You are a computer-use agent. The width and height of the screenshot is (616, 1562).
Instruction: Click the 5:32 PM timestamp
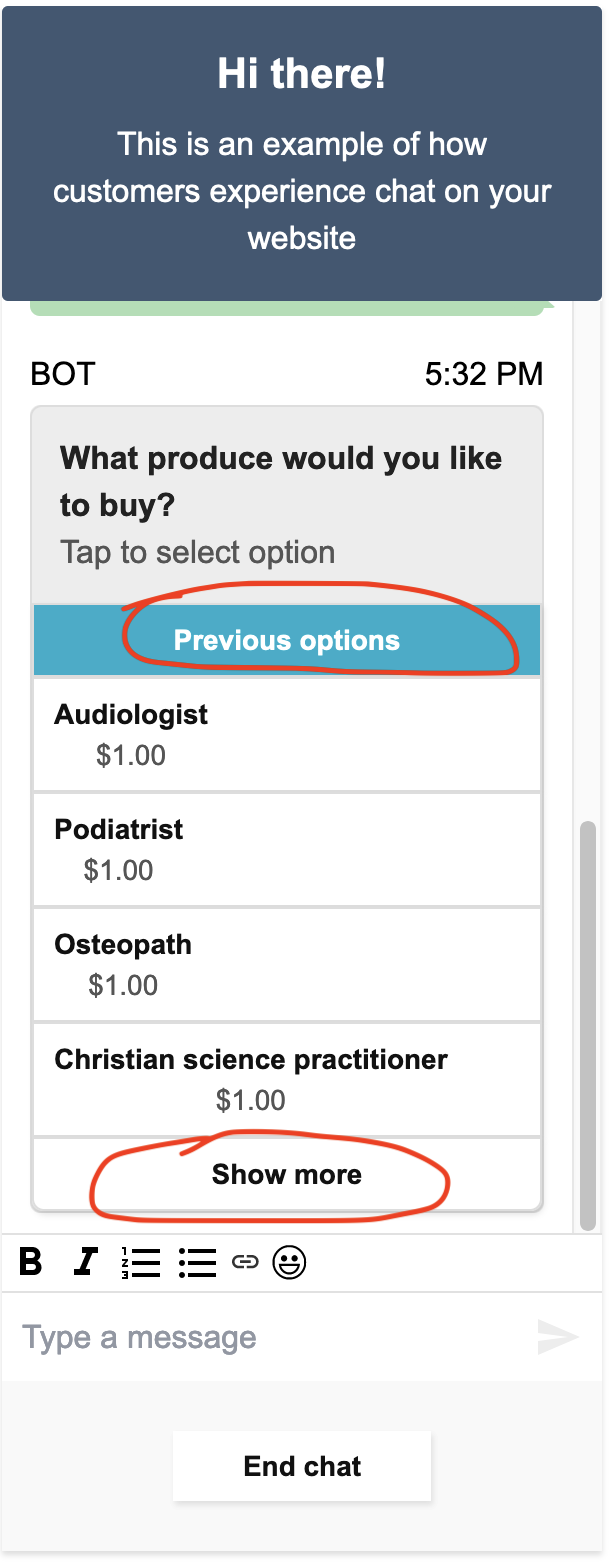484,374
